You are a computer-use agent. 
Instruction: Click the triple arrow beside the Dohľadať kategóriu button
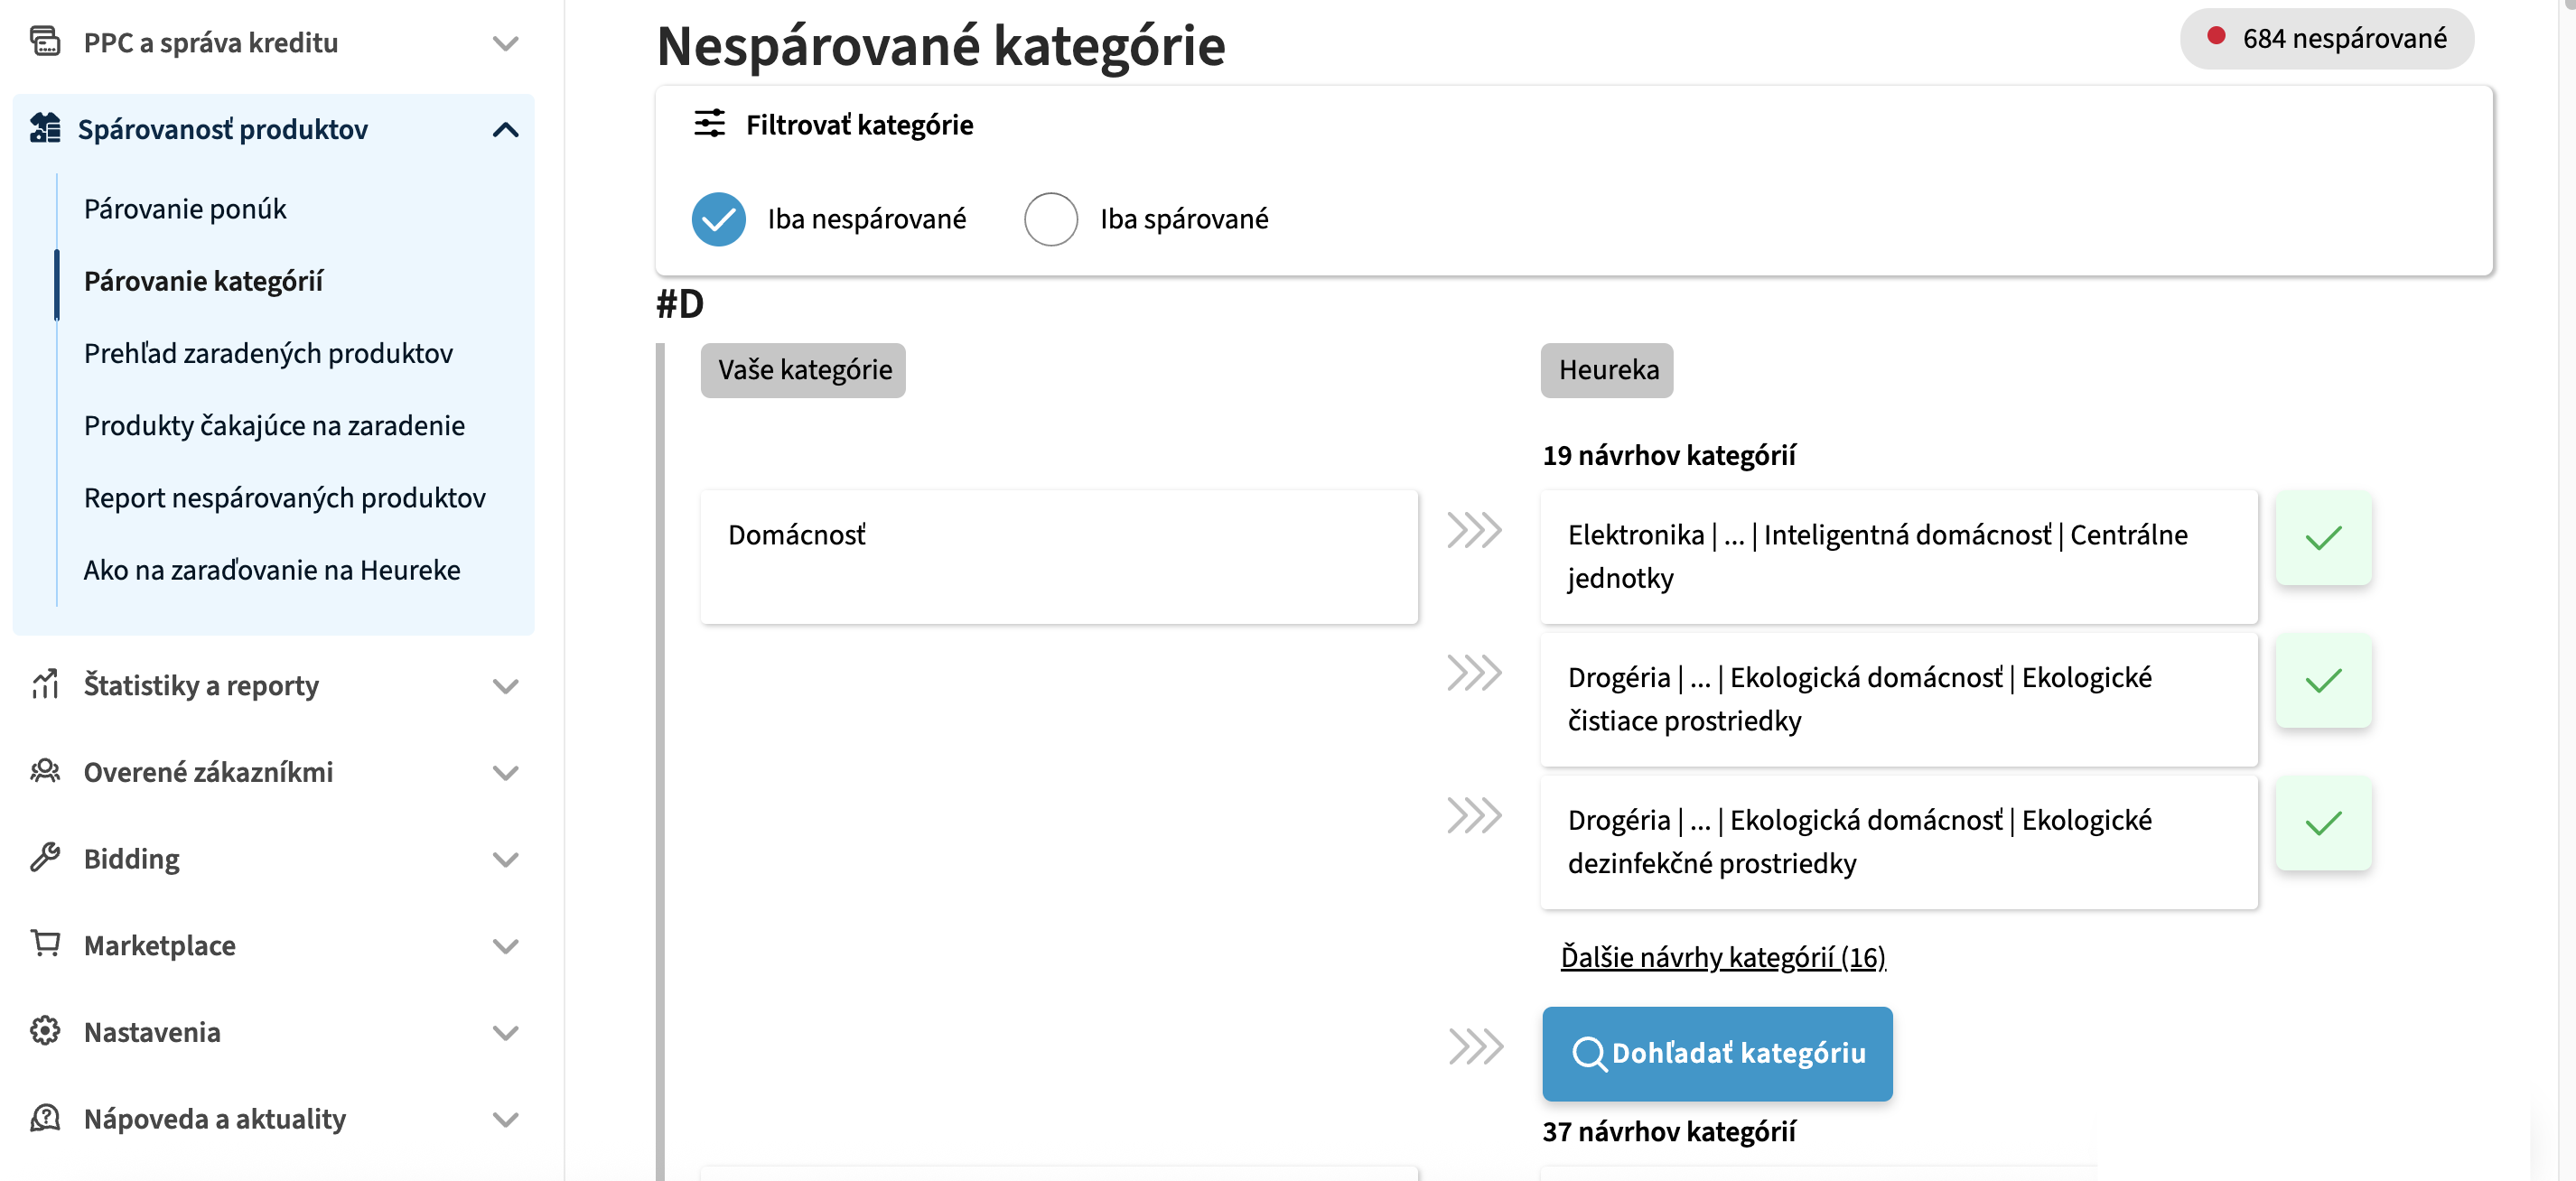pyautogui.click(x=1476, y=1047)
